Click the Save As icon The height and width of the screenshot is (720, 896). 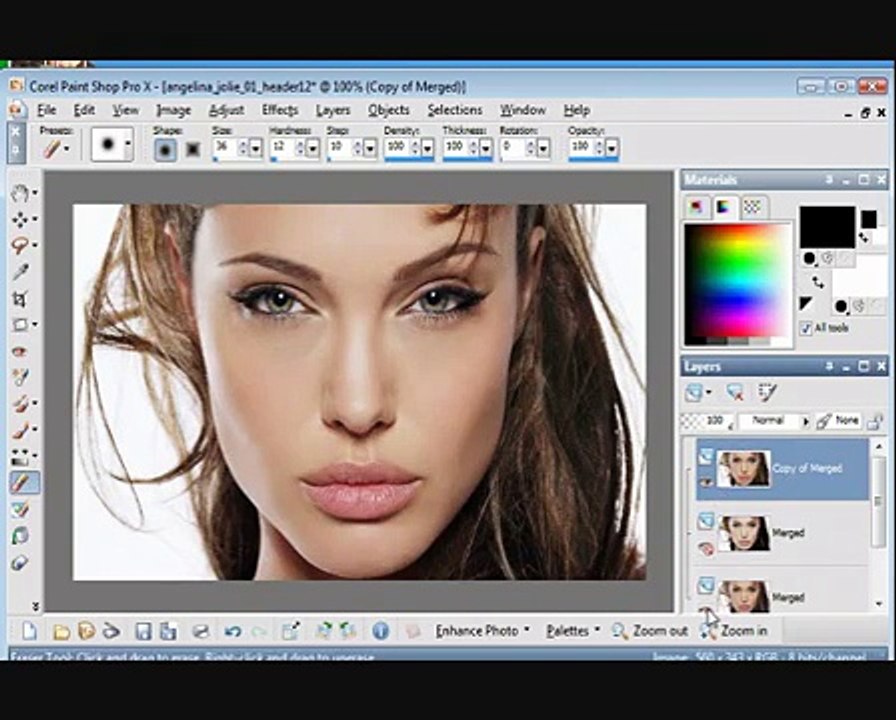pos(168,631)
